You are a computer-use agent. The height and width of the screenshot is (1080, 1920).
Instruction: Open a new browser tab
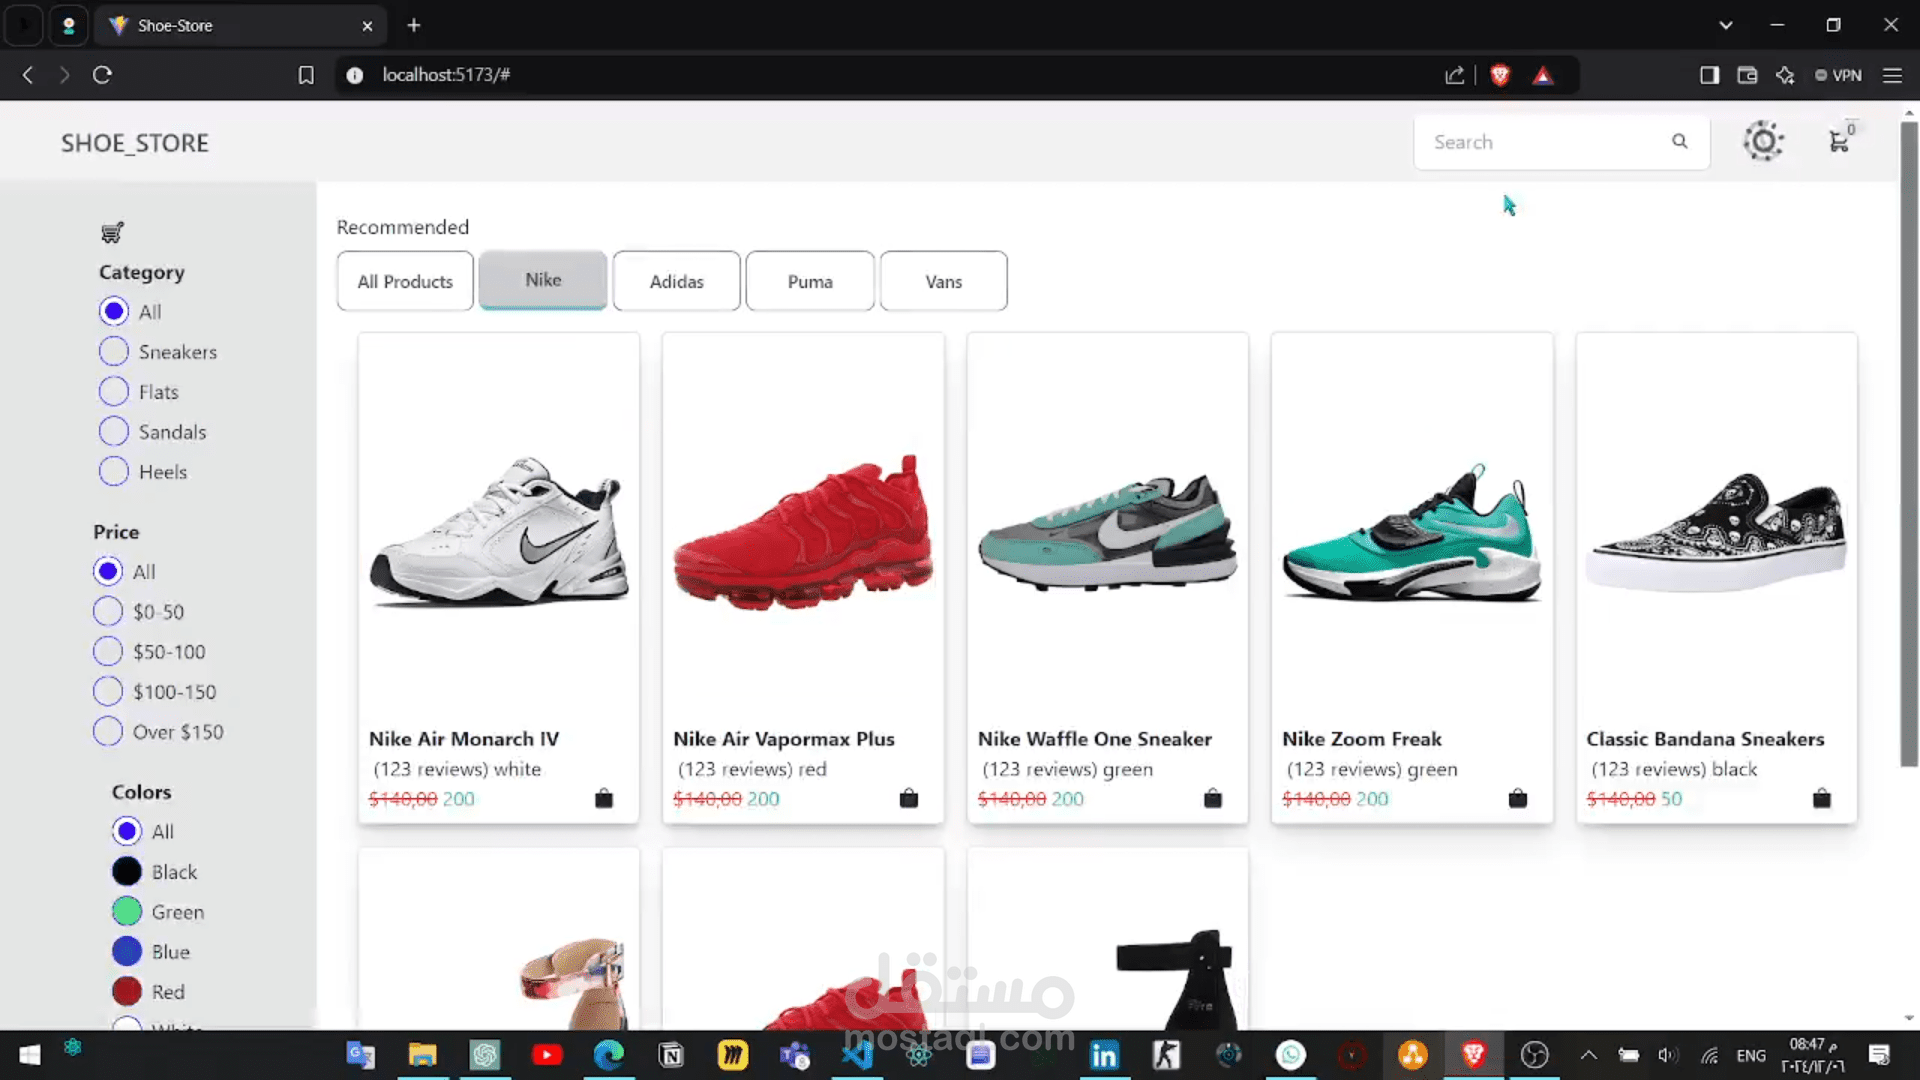(414, 25)
